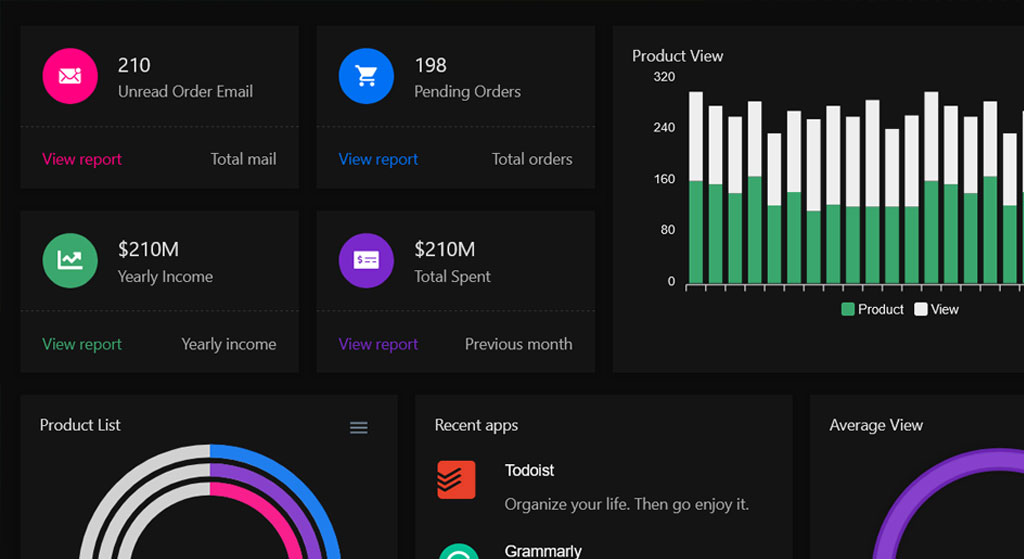
Task: Open the Product List hamburger menu
Action: pos(359,428)
